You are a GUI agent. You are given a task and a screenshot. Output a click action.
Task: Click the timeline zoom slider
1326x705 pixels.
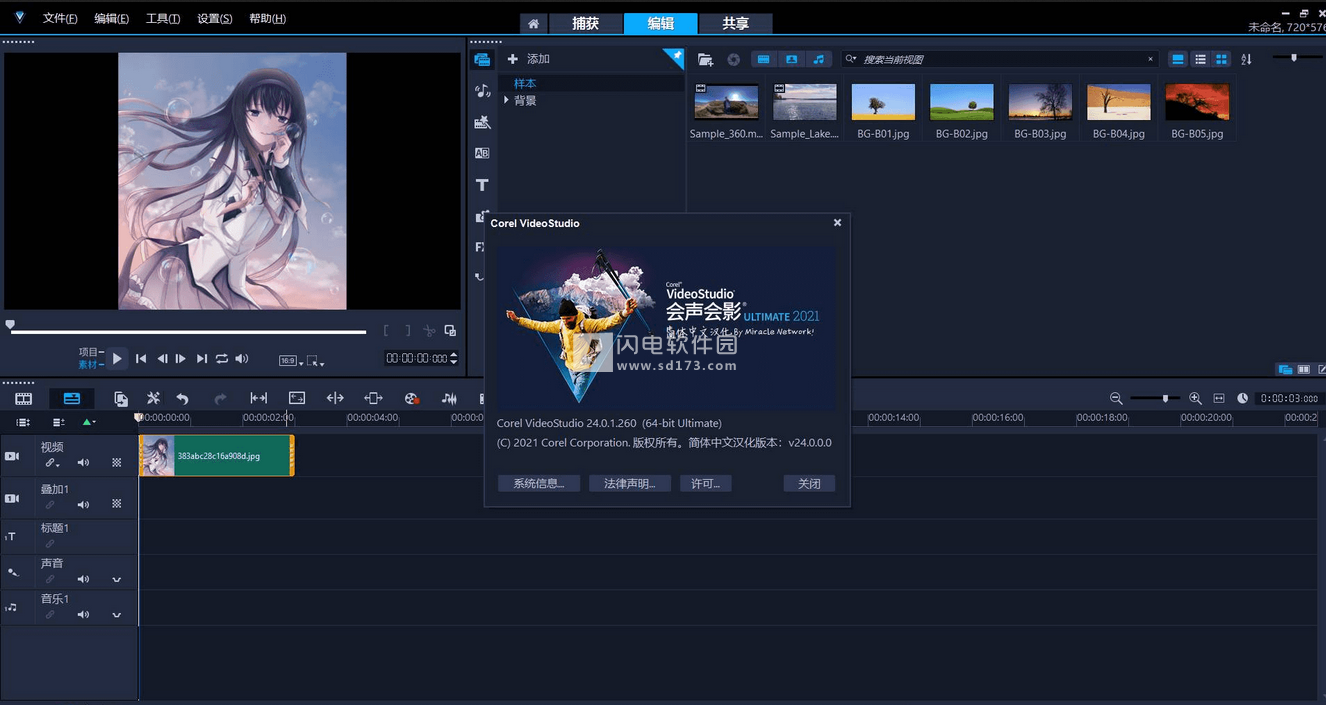[1156, 398]
